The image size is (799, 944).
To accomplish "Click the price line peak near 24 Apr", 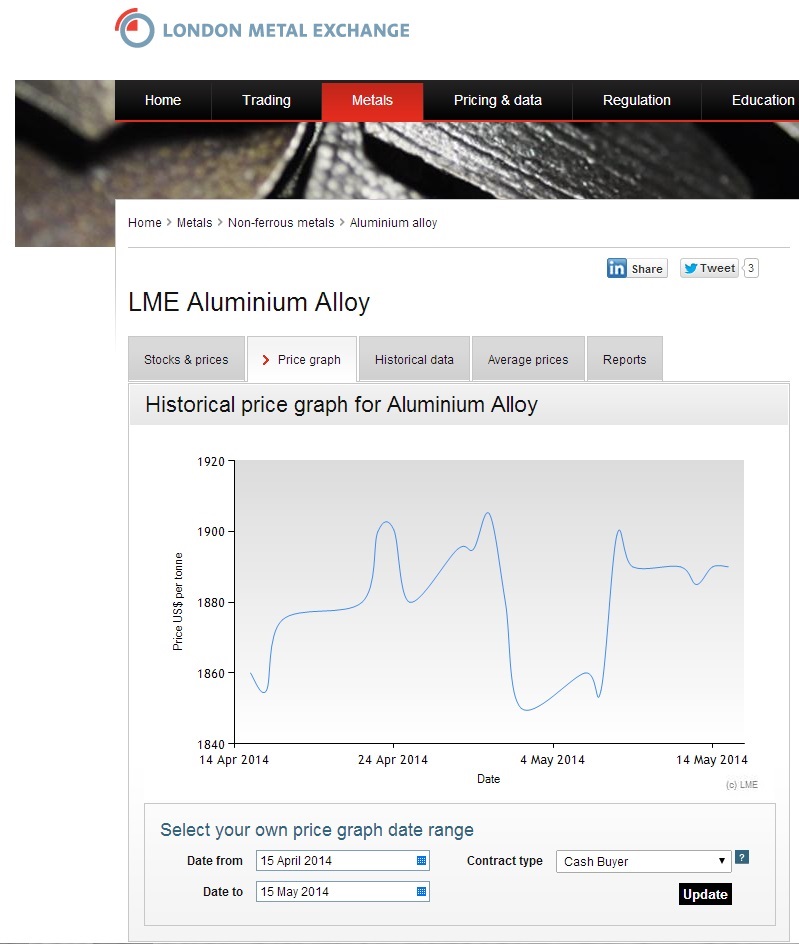I will pyautogui.click(x=386, y=522).
